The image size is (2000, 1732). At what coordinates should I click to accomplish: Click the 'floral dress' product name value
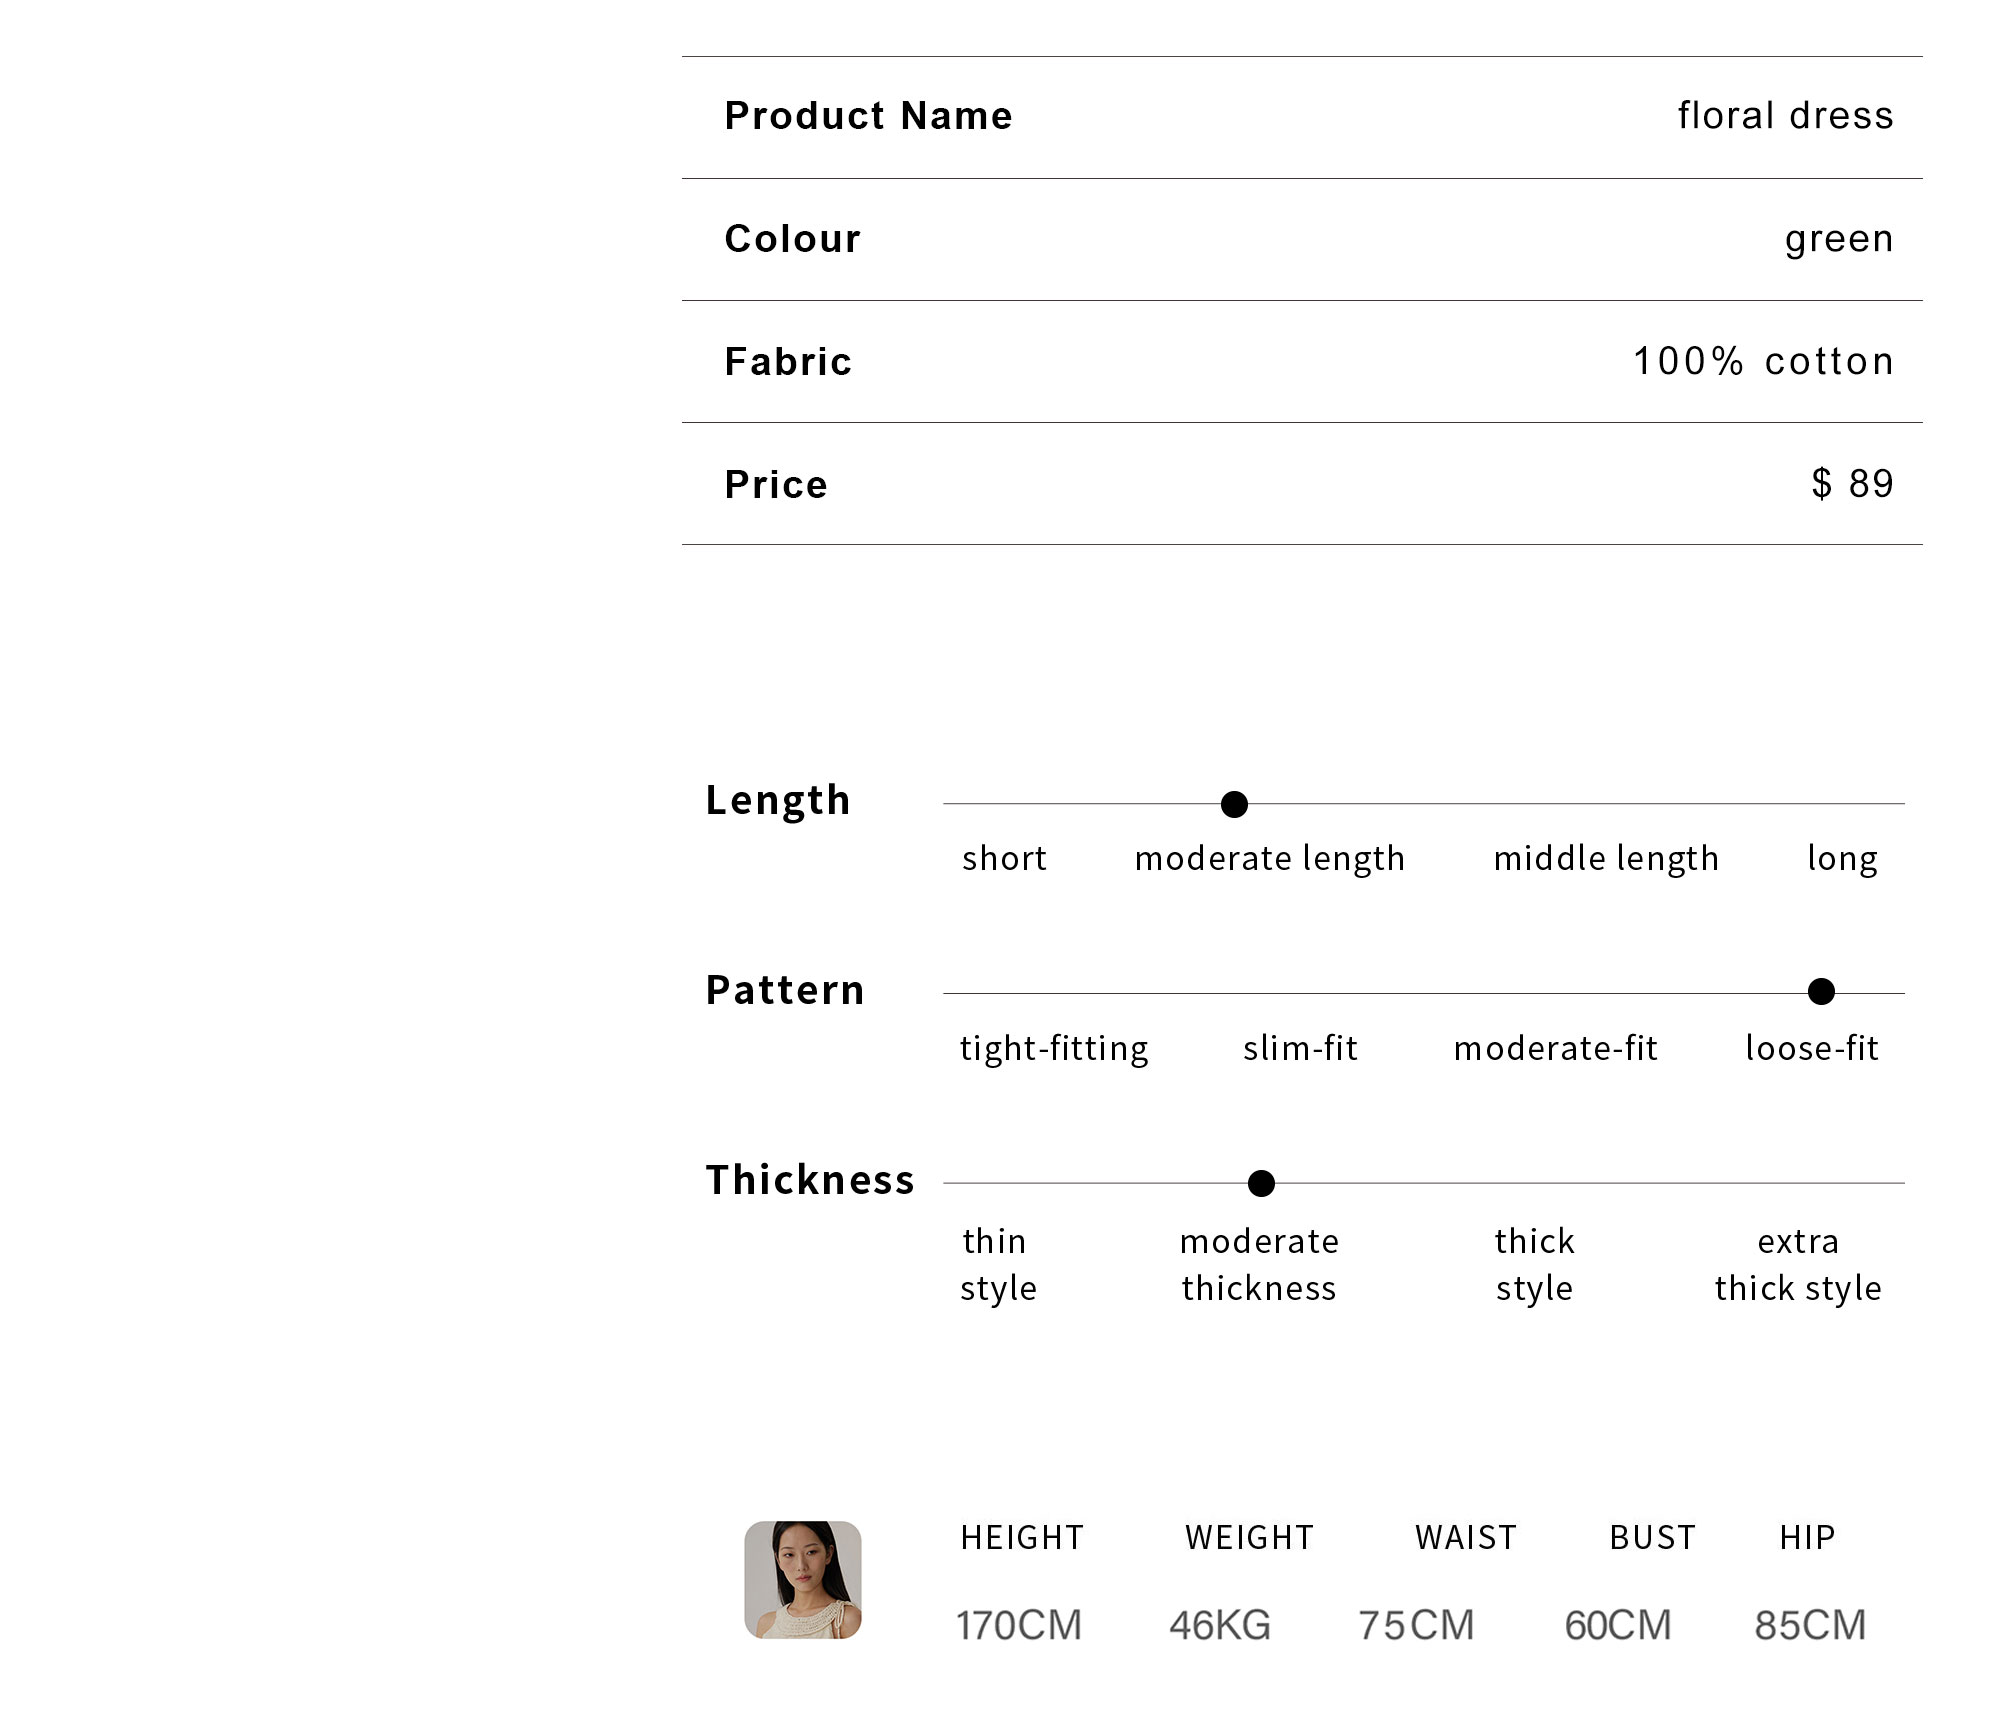[x=1786, y=116]
